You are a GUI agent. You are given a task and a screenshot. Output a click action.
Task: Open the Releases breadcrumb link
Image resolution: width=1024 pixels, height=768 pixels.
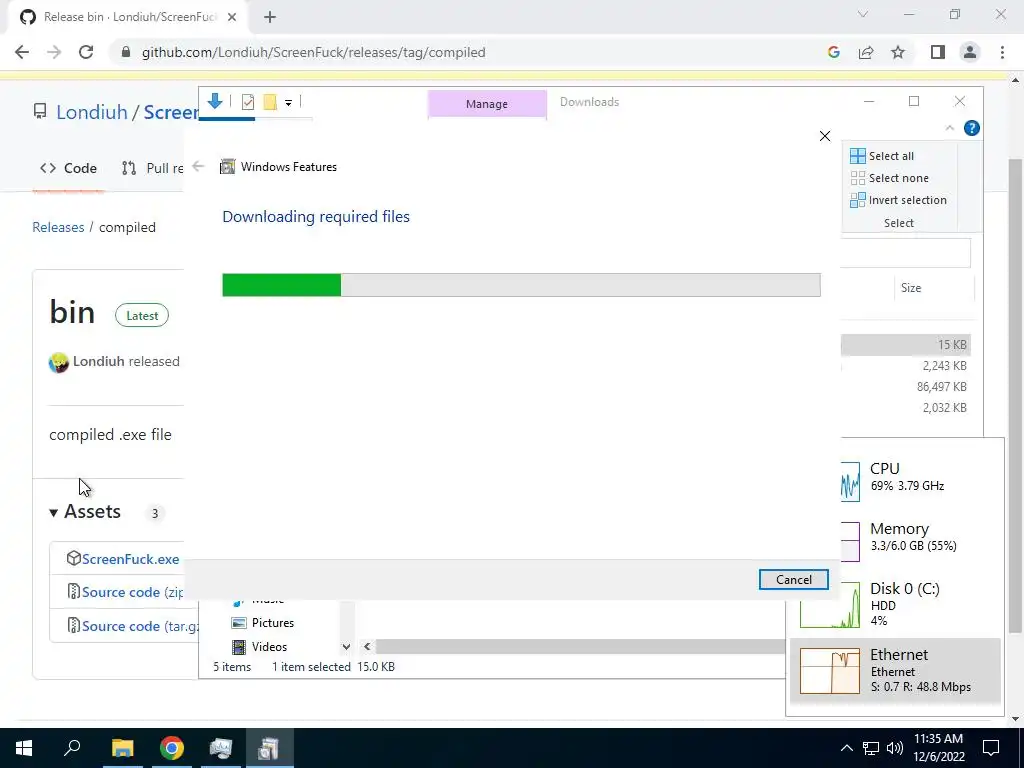pyautogui.click(x=58, y=227)
